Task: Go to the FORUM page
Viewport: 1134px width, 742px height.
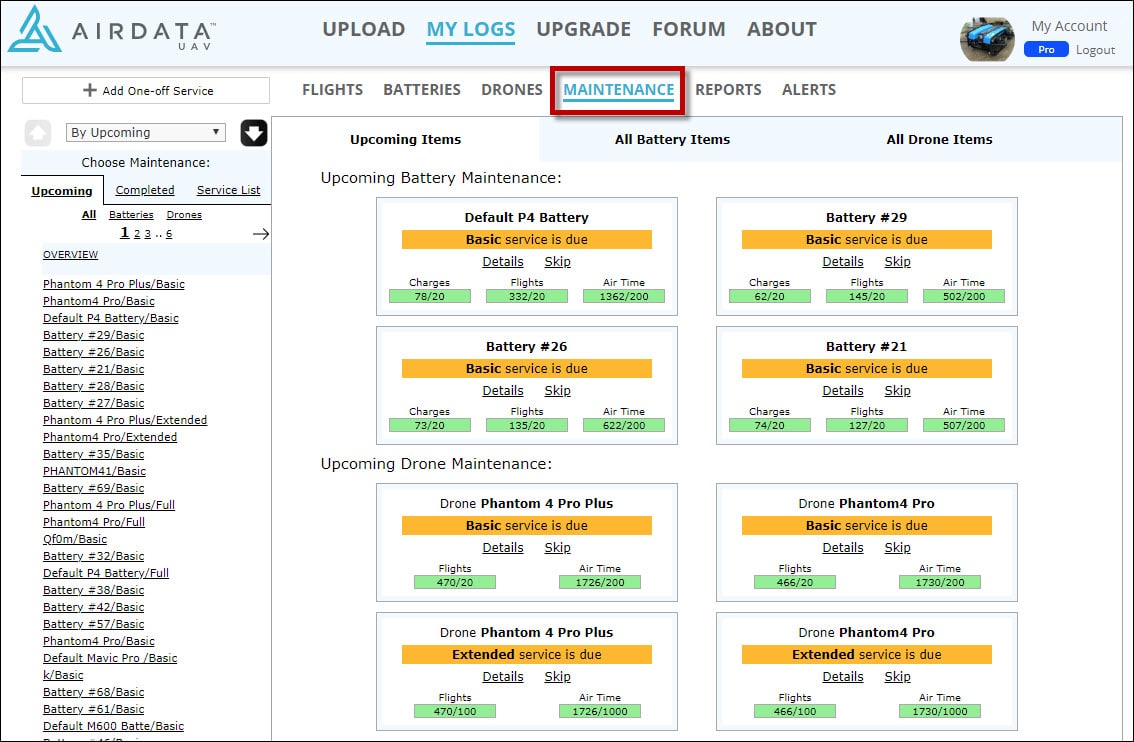Action: click(688, 30)
